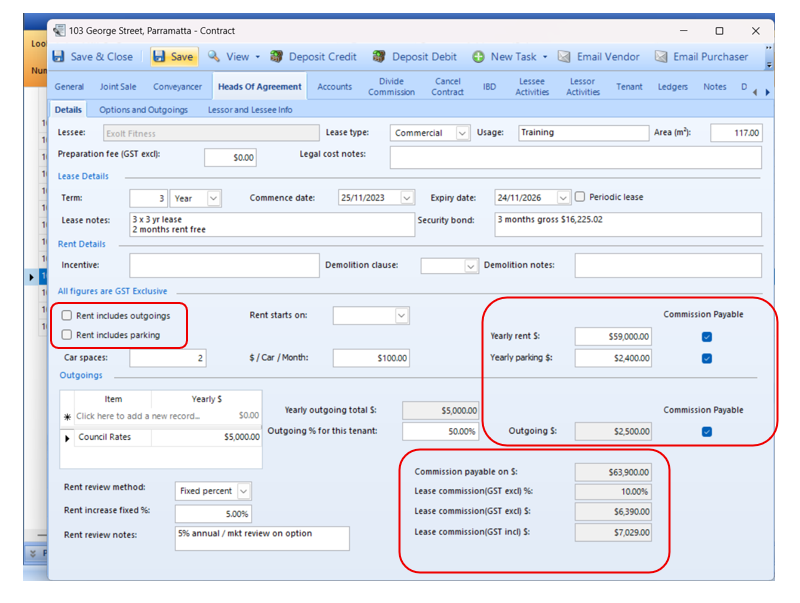Screen dimensions: 800x603
Task: Open the Notes tab
Action: (x=715, y=87)
